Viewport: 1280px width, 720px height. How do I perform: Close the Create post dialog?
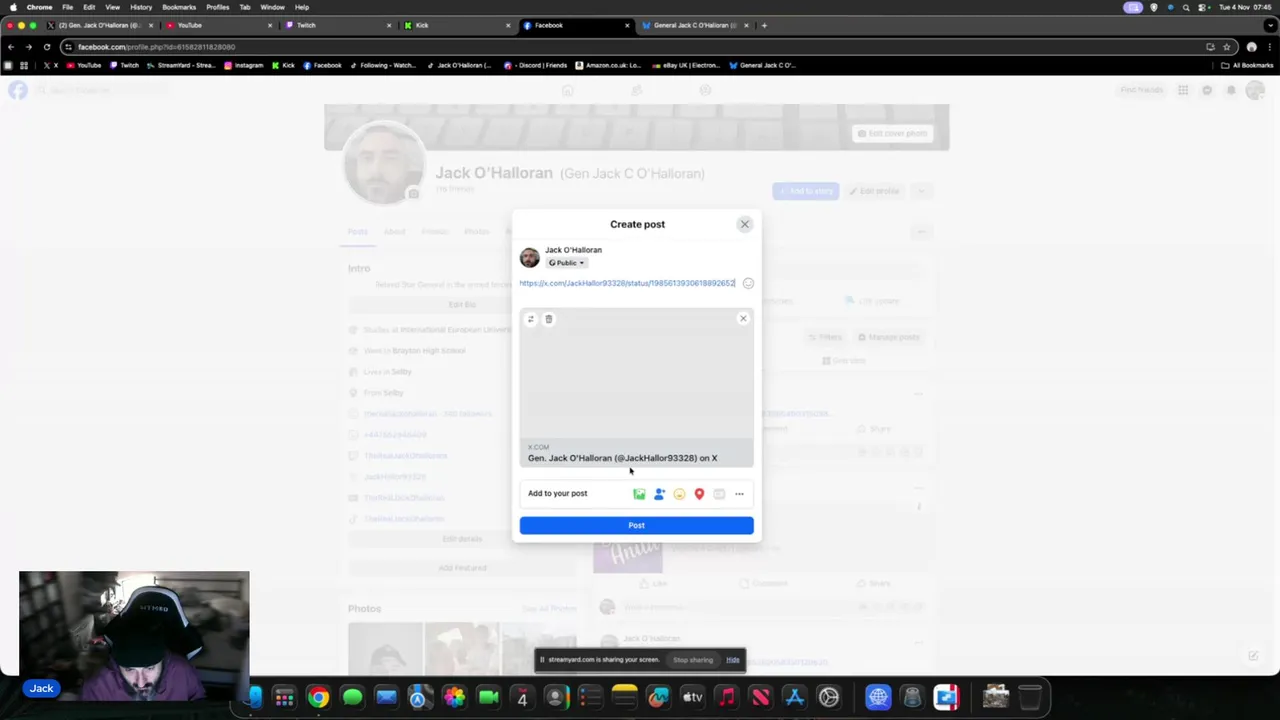744,224
